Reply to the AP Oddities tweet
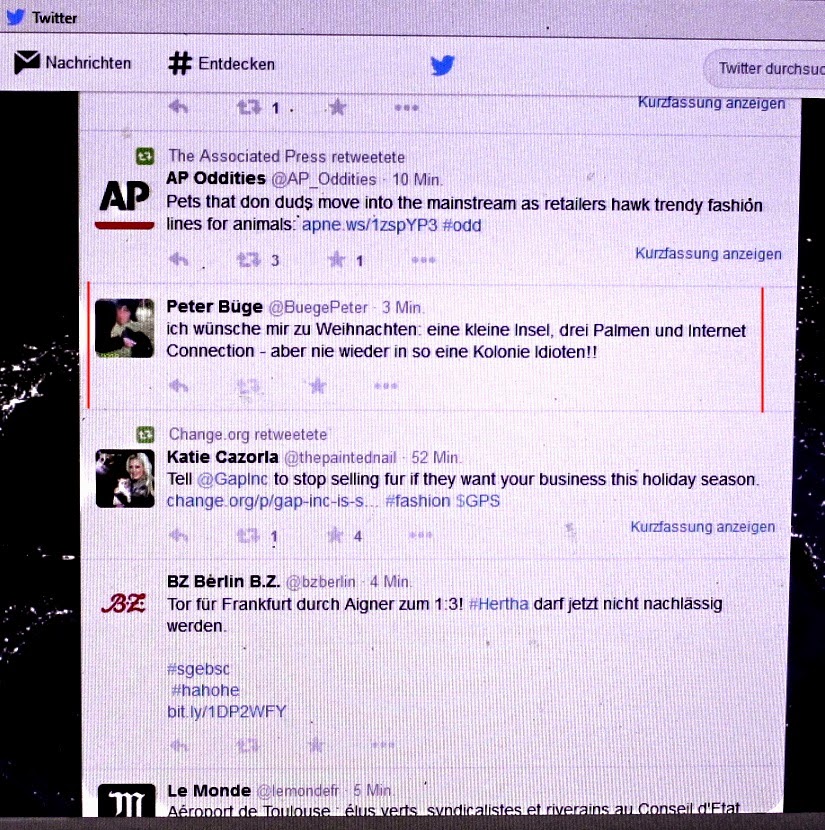The width and height of the screenshot is (825, 830). click(x=178, y=259)
